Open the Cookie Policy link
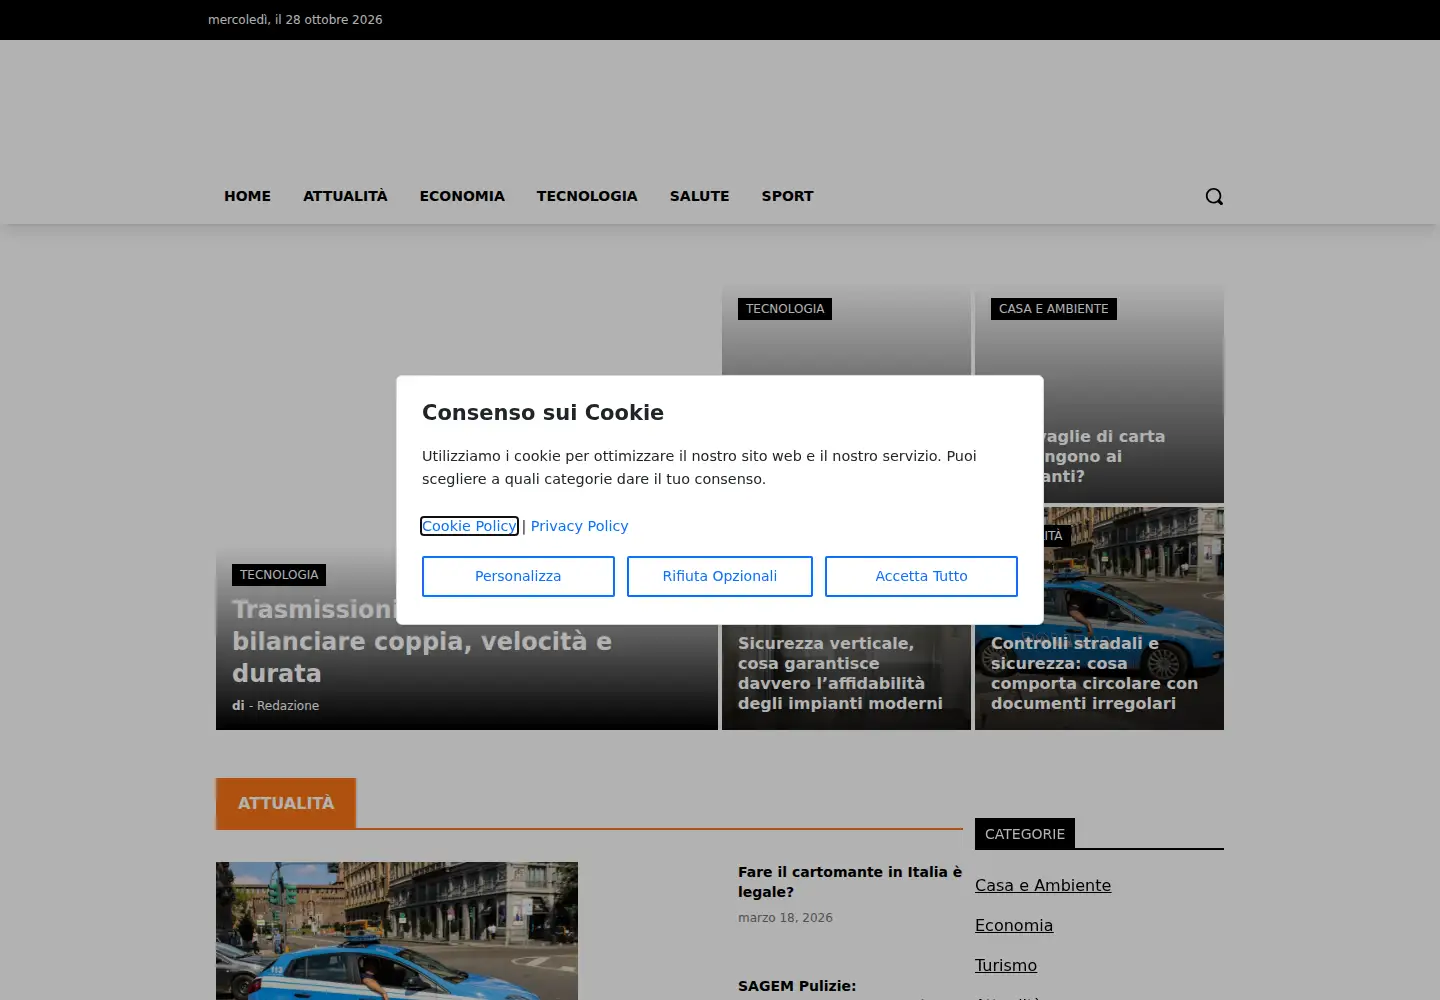 pos(469,526)
